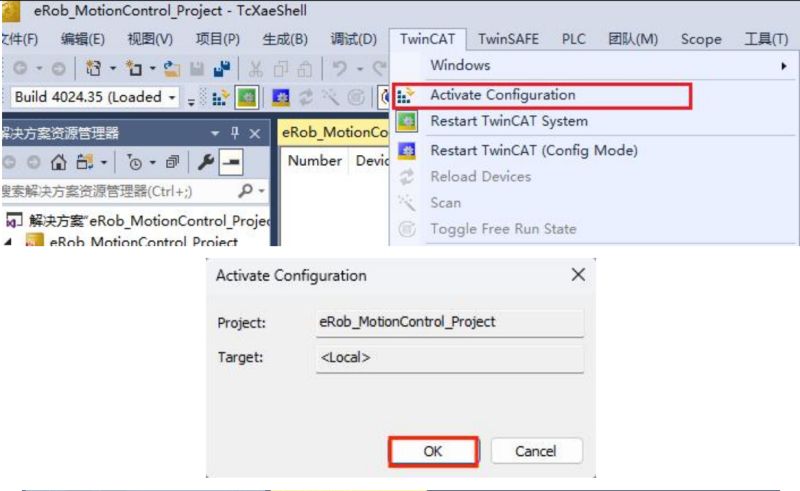Expand the add item dropdown arrow
The image size is (800, 491).
[x=152, y=68]
